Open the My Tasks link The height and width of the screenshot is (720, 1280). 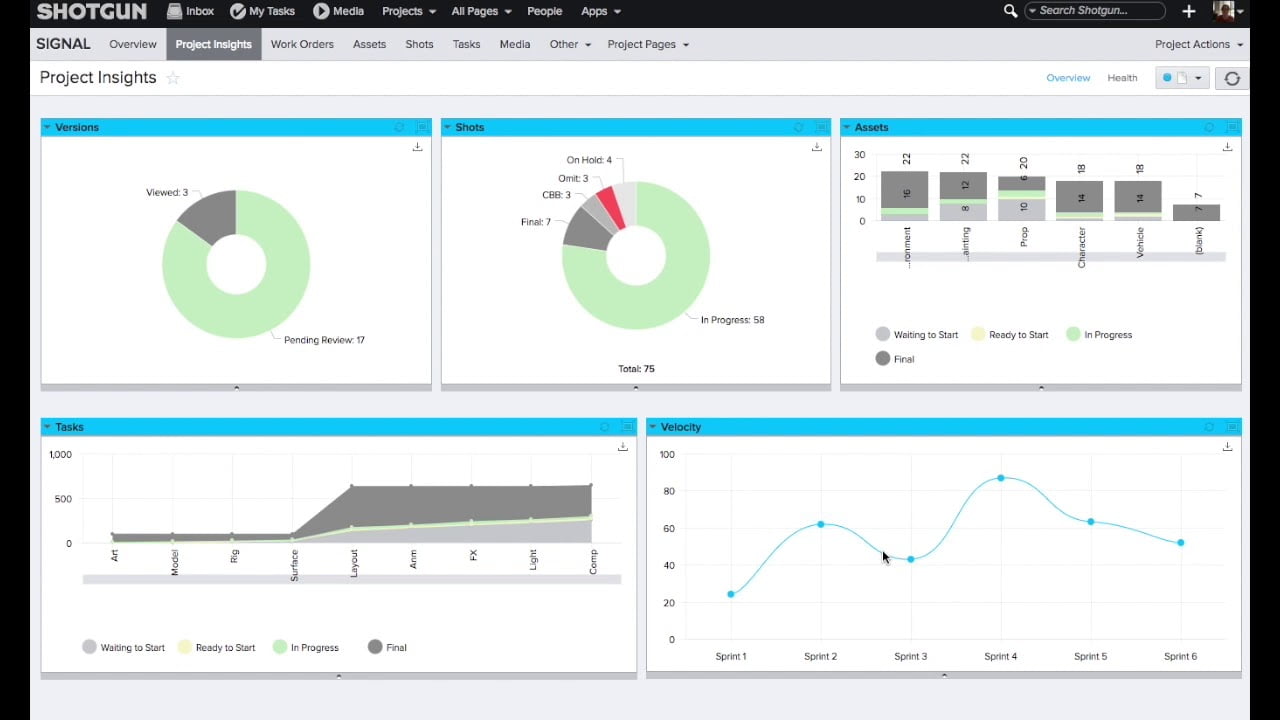tap(262, 11)
